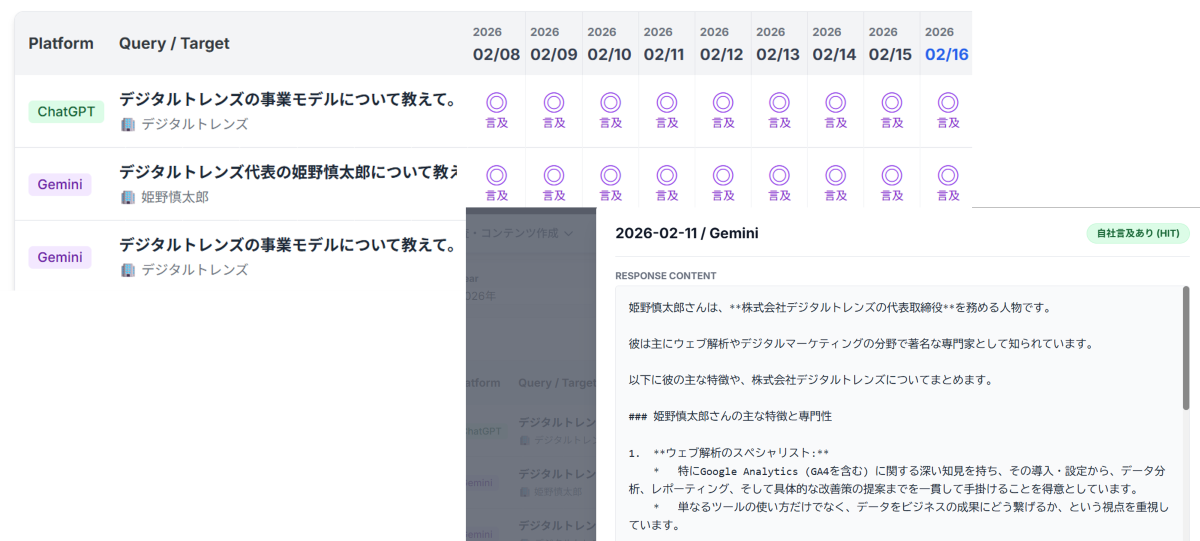Click the 自社言及あり (HIT) badge
1200x541 pixels.
click(1138, 233)
